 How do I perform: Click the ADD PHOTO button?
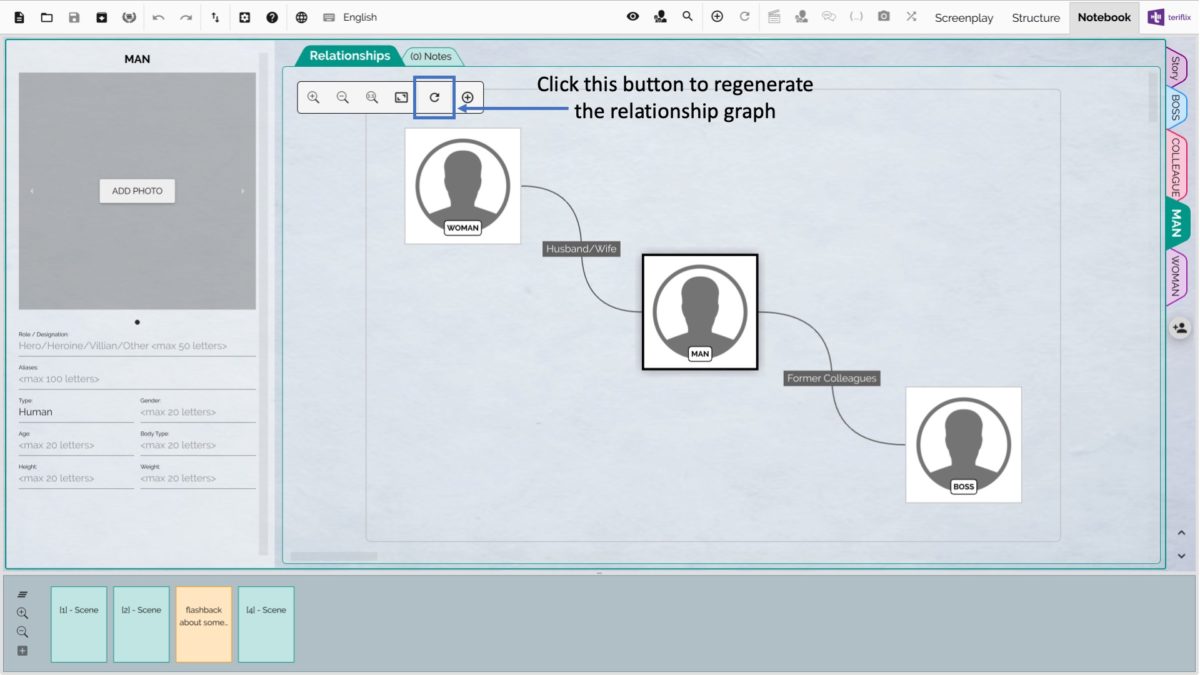click(136, 190)
